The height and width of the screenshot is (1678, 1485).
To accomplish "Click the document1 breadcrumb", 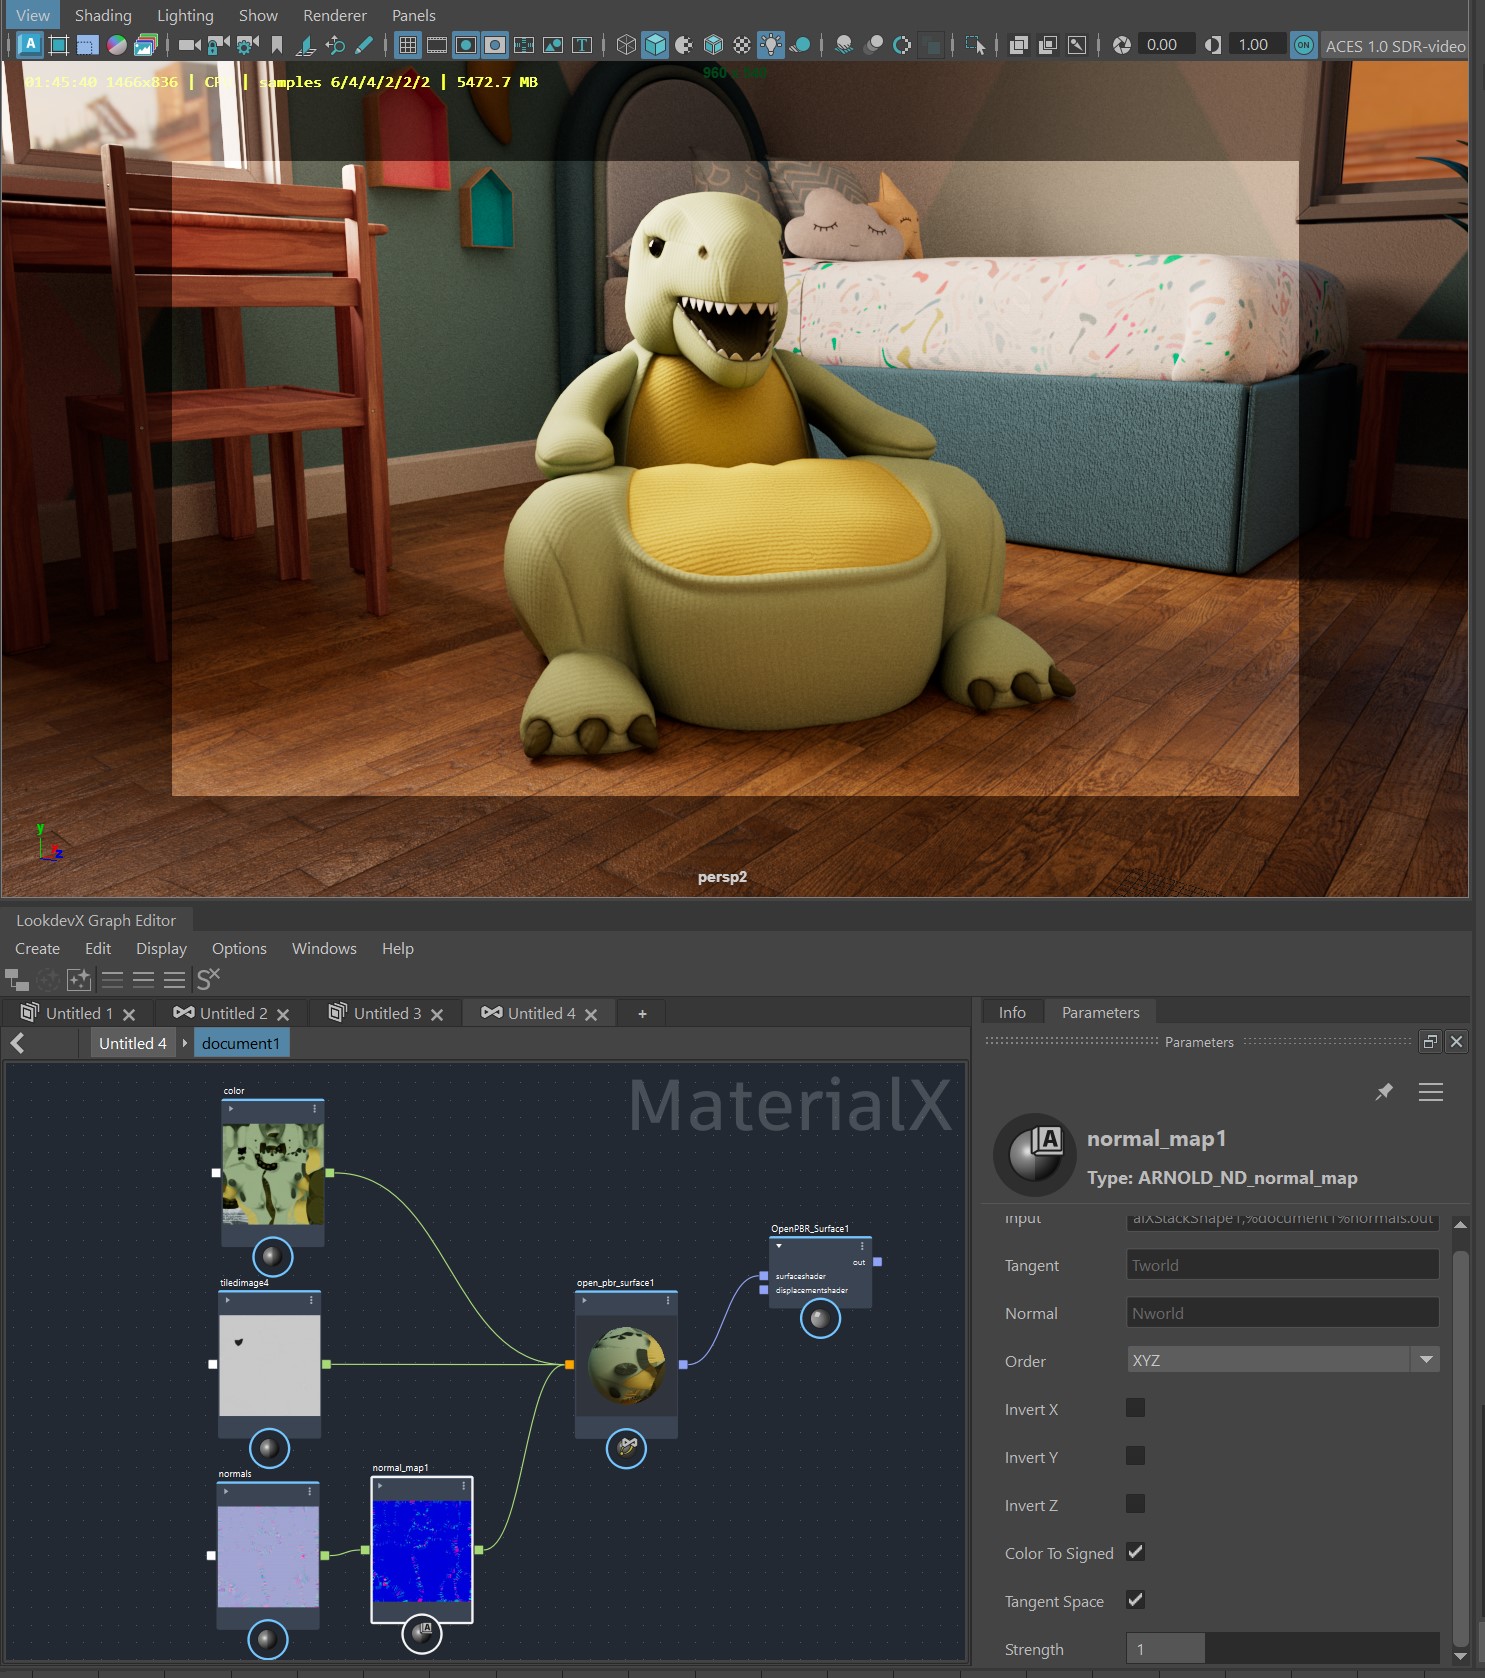I will tap(241, 1043).
